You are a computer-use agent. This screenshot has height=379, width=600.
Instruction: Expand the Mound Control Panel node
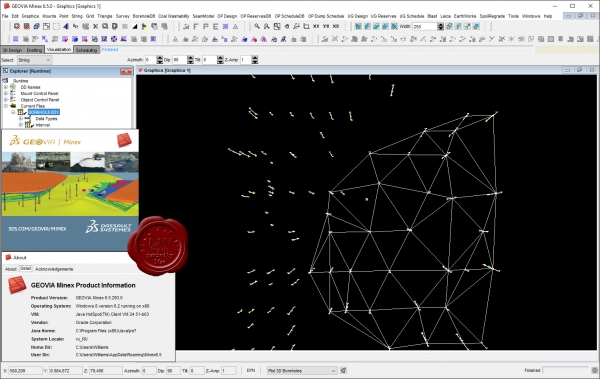pyautogui.click(x=6, y=93)
